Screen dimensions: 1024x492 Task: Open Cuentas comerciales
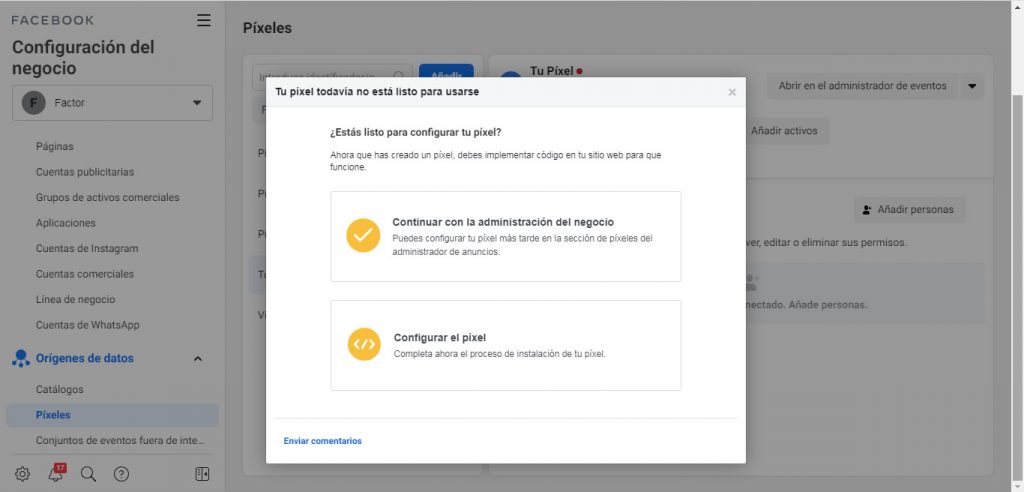(85, 274)
